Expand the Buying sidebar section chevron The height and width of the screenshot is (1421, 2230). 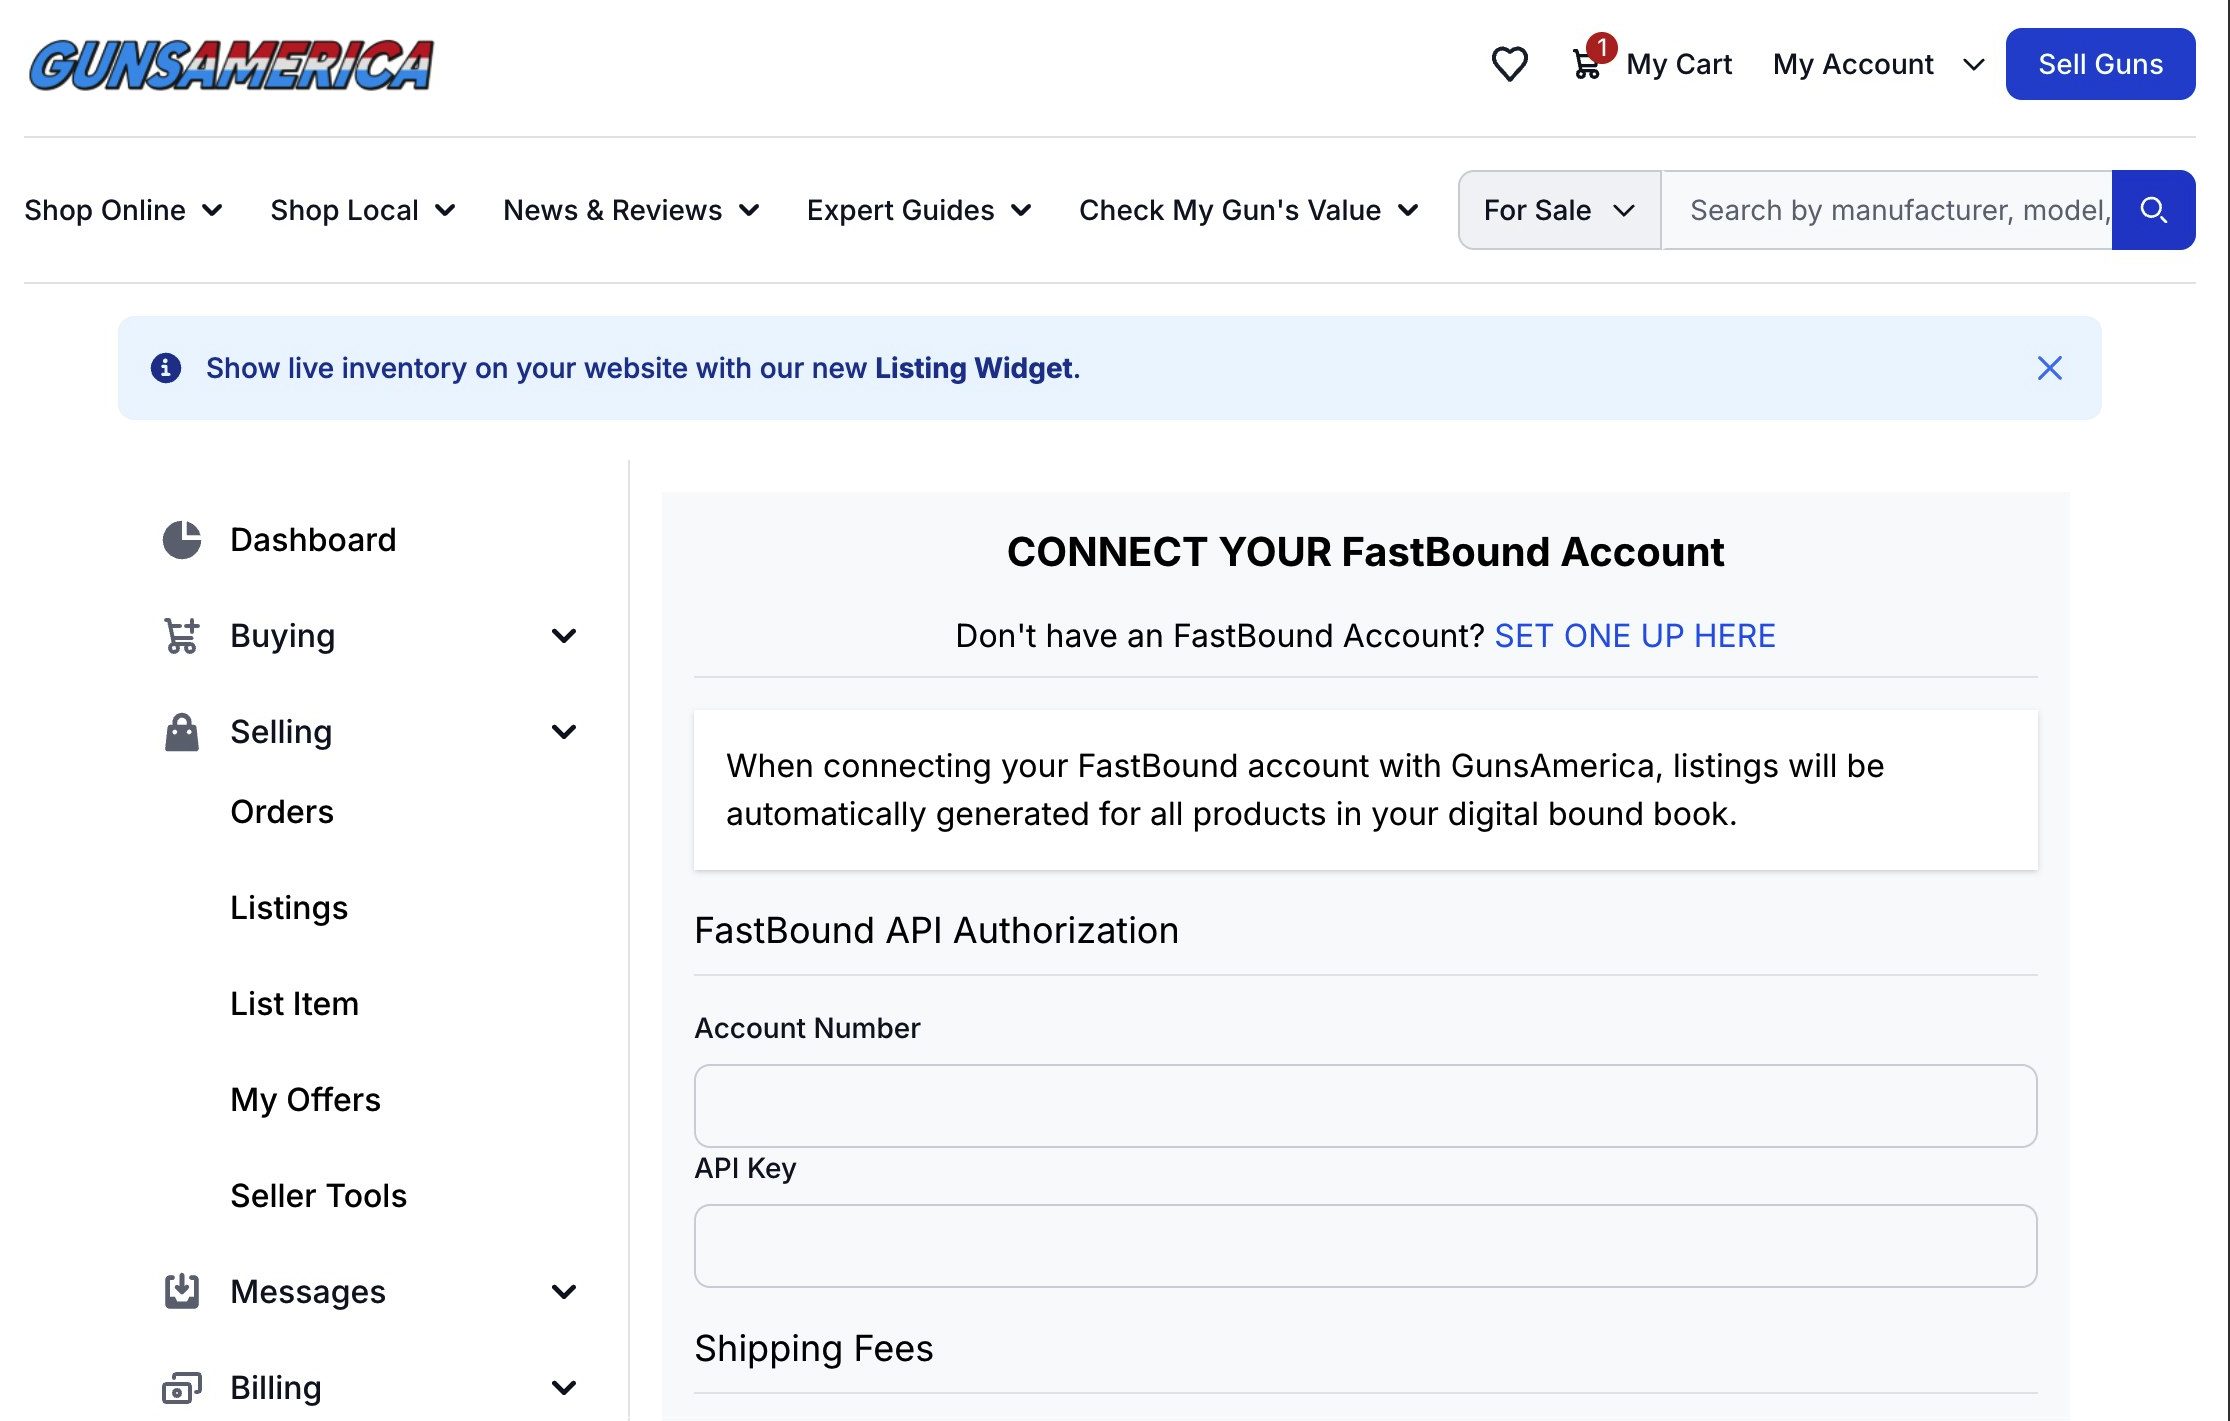tap(564, 636)
